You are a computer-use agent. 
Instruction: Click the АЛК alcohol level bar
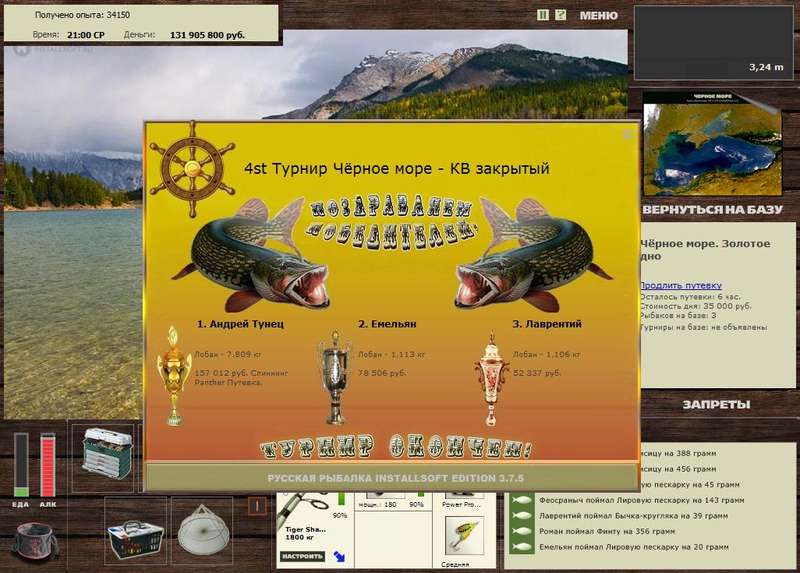(x=47, y=465)
